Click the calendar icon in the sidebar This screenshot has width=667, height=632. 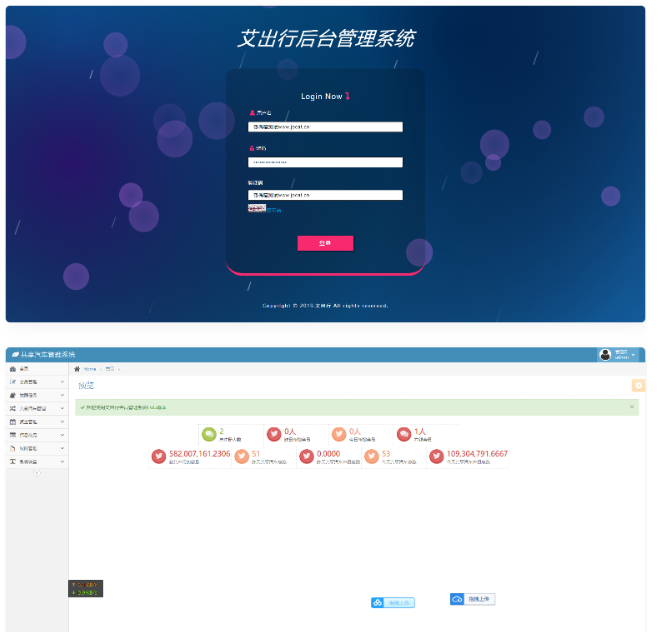tap(12, 422)
